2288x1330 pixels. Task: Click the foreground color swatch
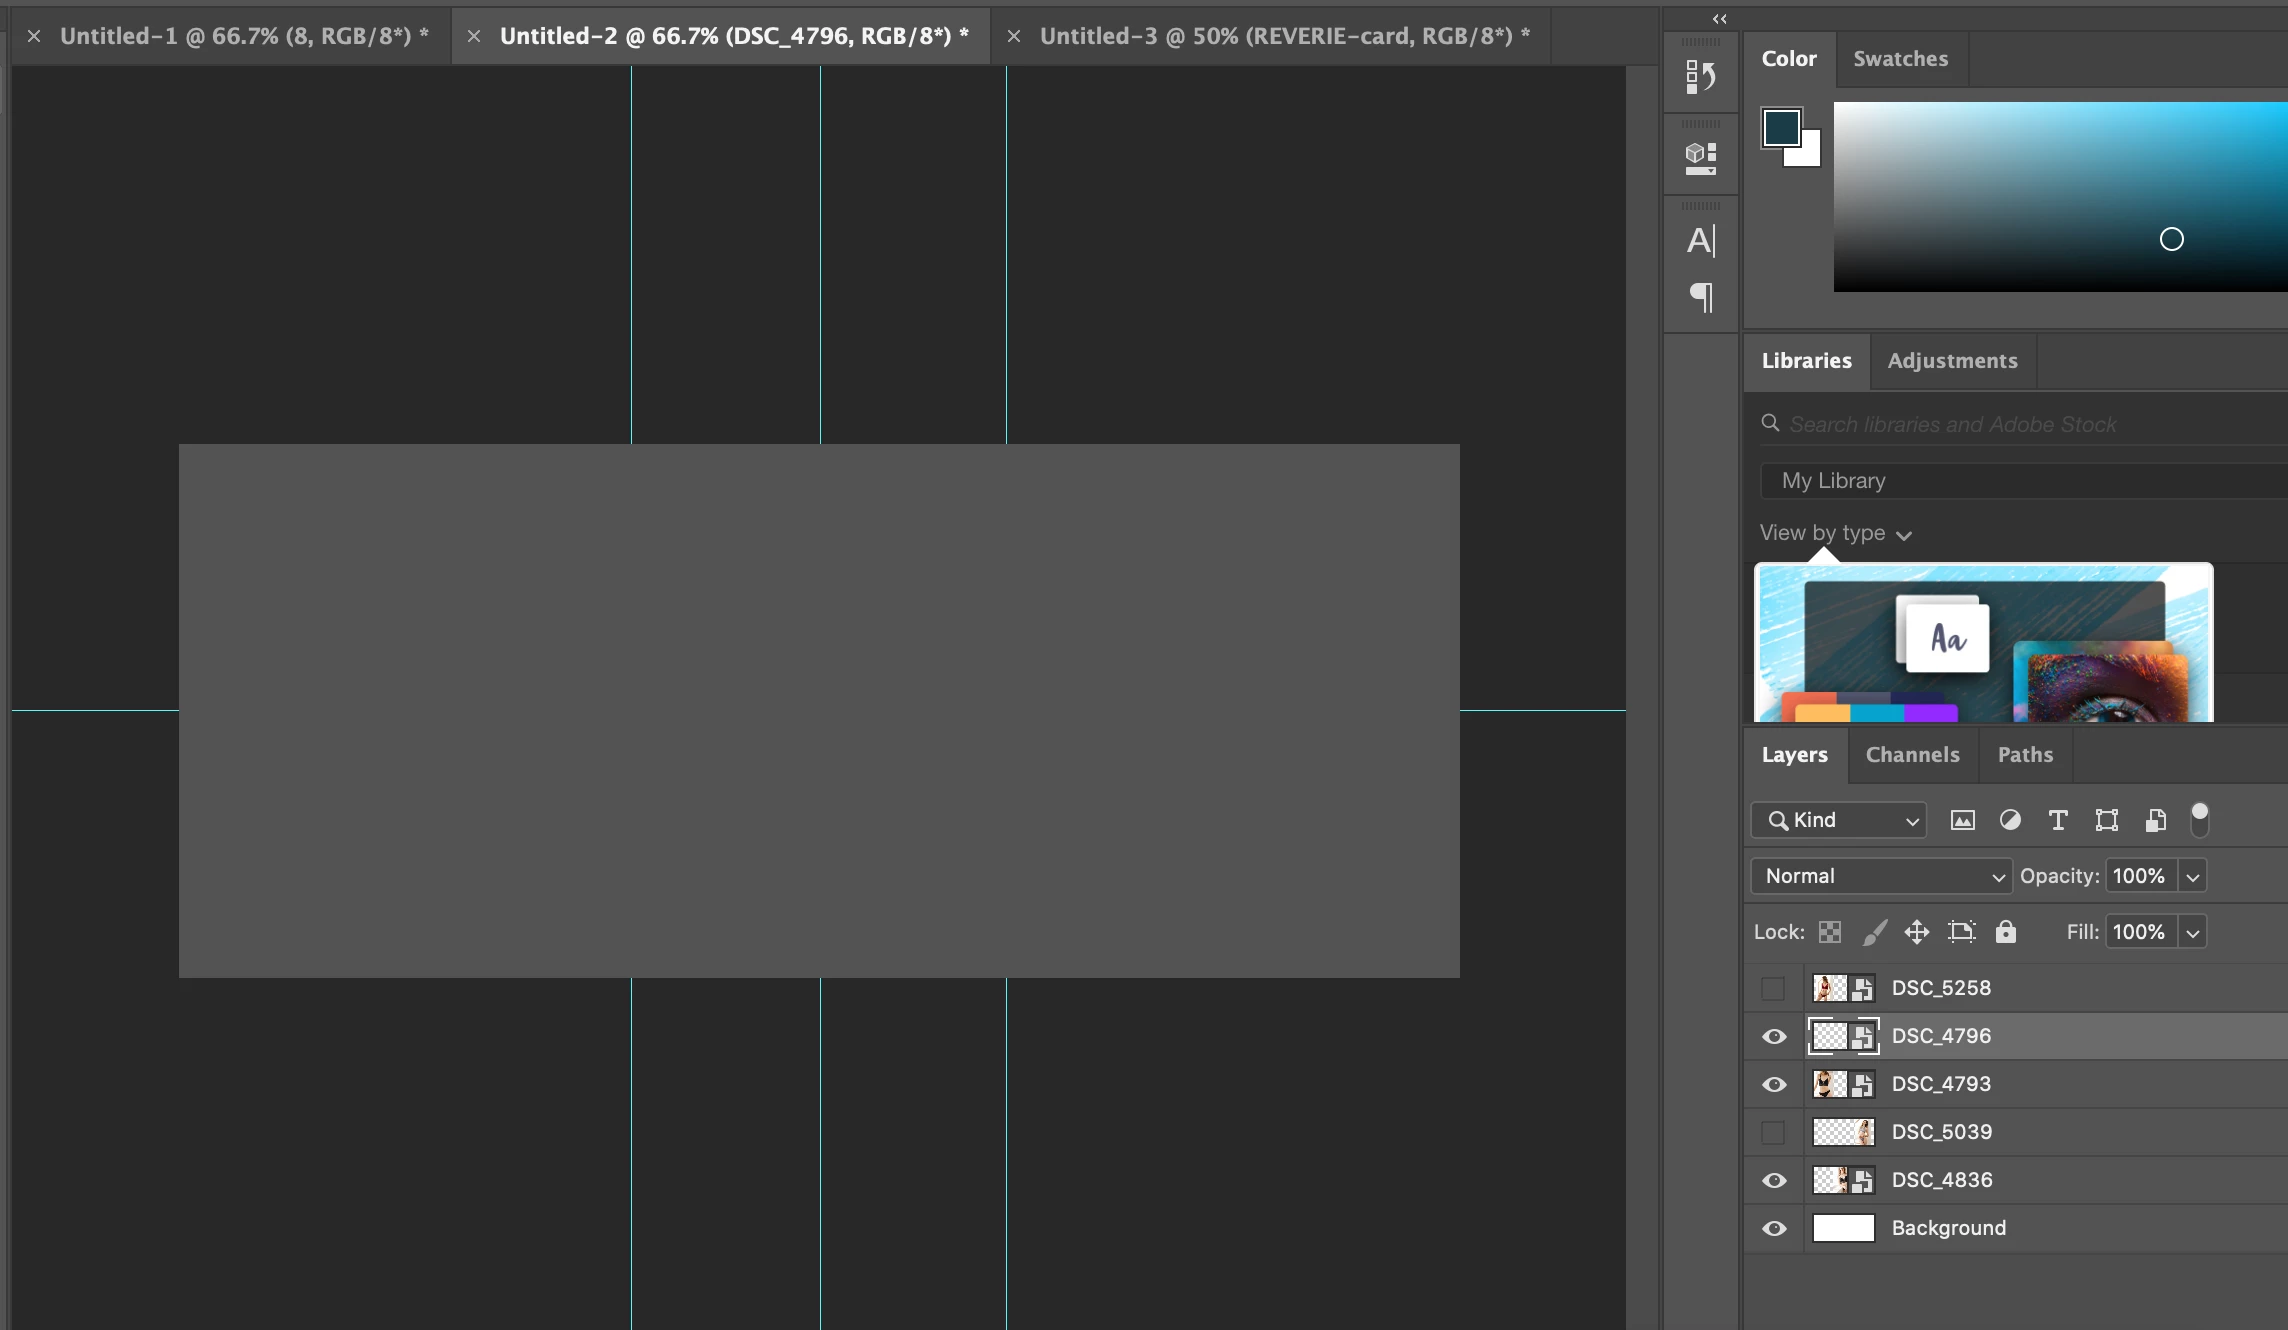click(1781, 128)
